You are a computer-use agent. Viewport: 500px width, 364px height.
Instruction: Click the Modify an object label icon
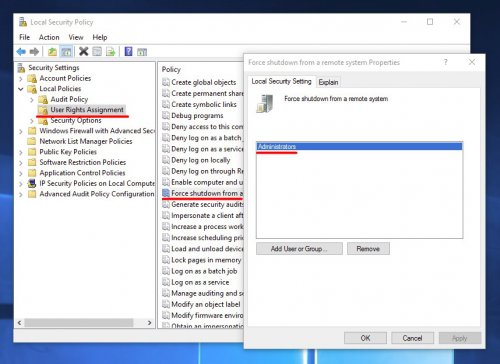166,304
